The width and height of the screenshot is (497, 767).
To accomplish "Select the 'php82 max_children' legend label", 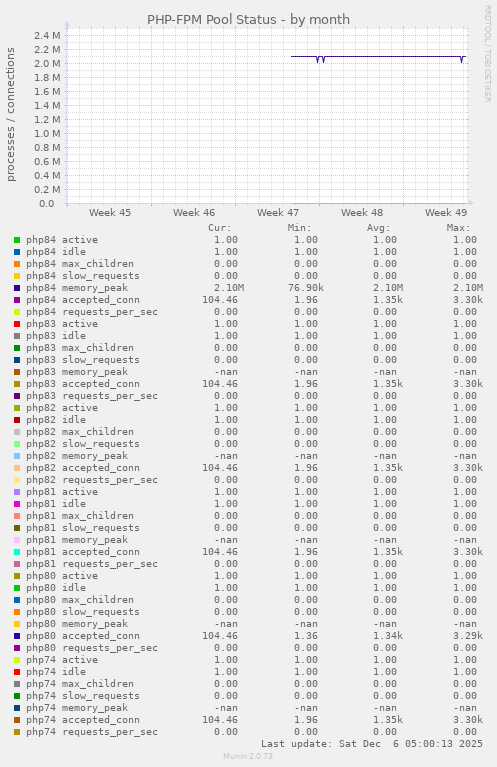I will click(x=80, y=432).
